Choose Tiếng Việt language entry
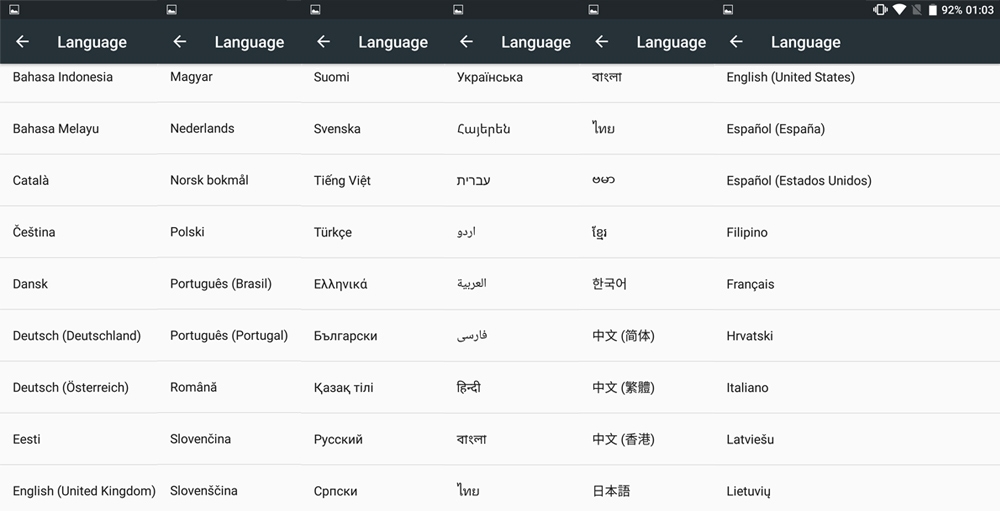This screenshot has width=1000, height=511. (342, 181)
